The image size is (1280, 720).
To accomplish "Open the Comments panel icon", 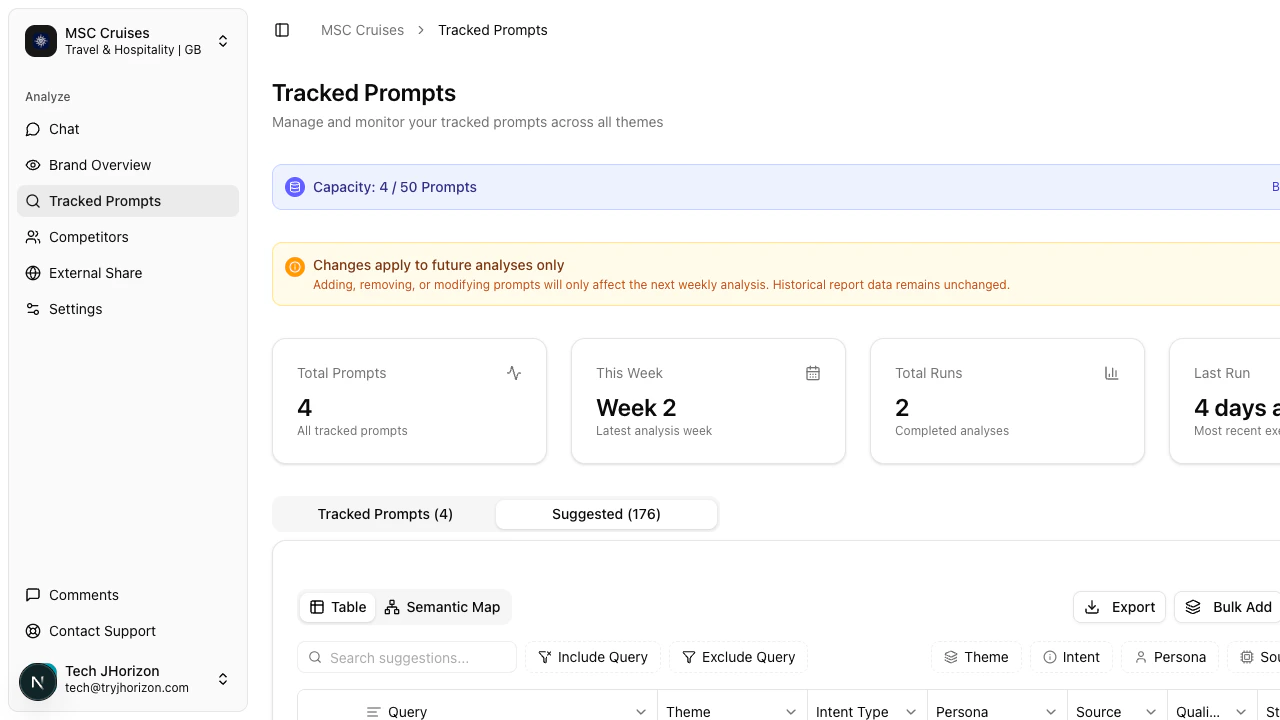I will [x=35, y=595].
